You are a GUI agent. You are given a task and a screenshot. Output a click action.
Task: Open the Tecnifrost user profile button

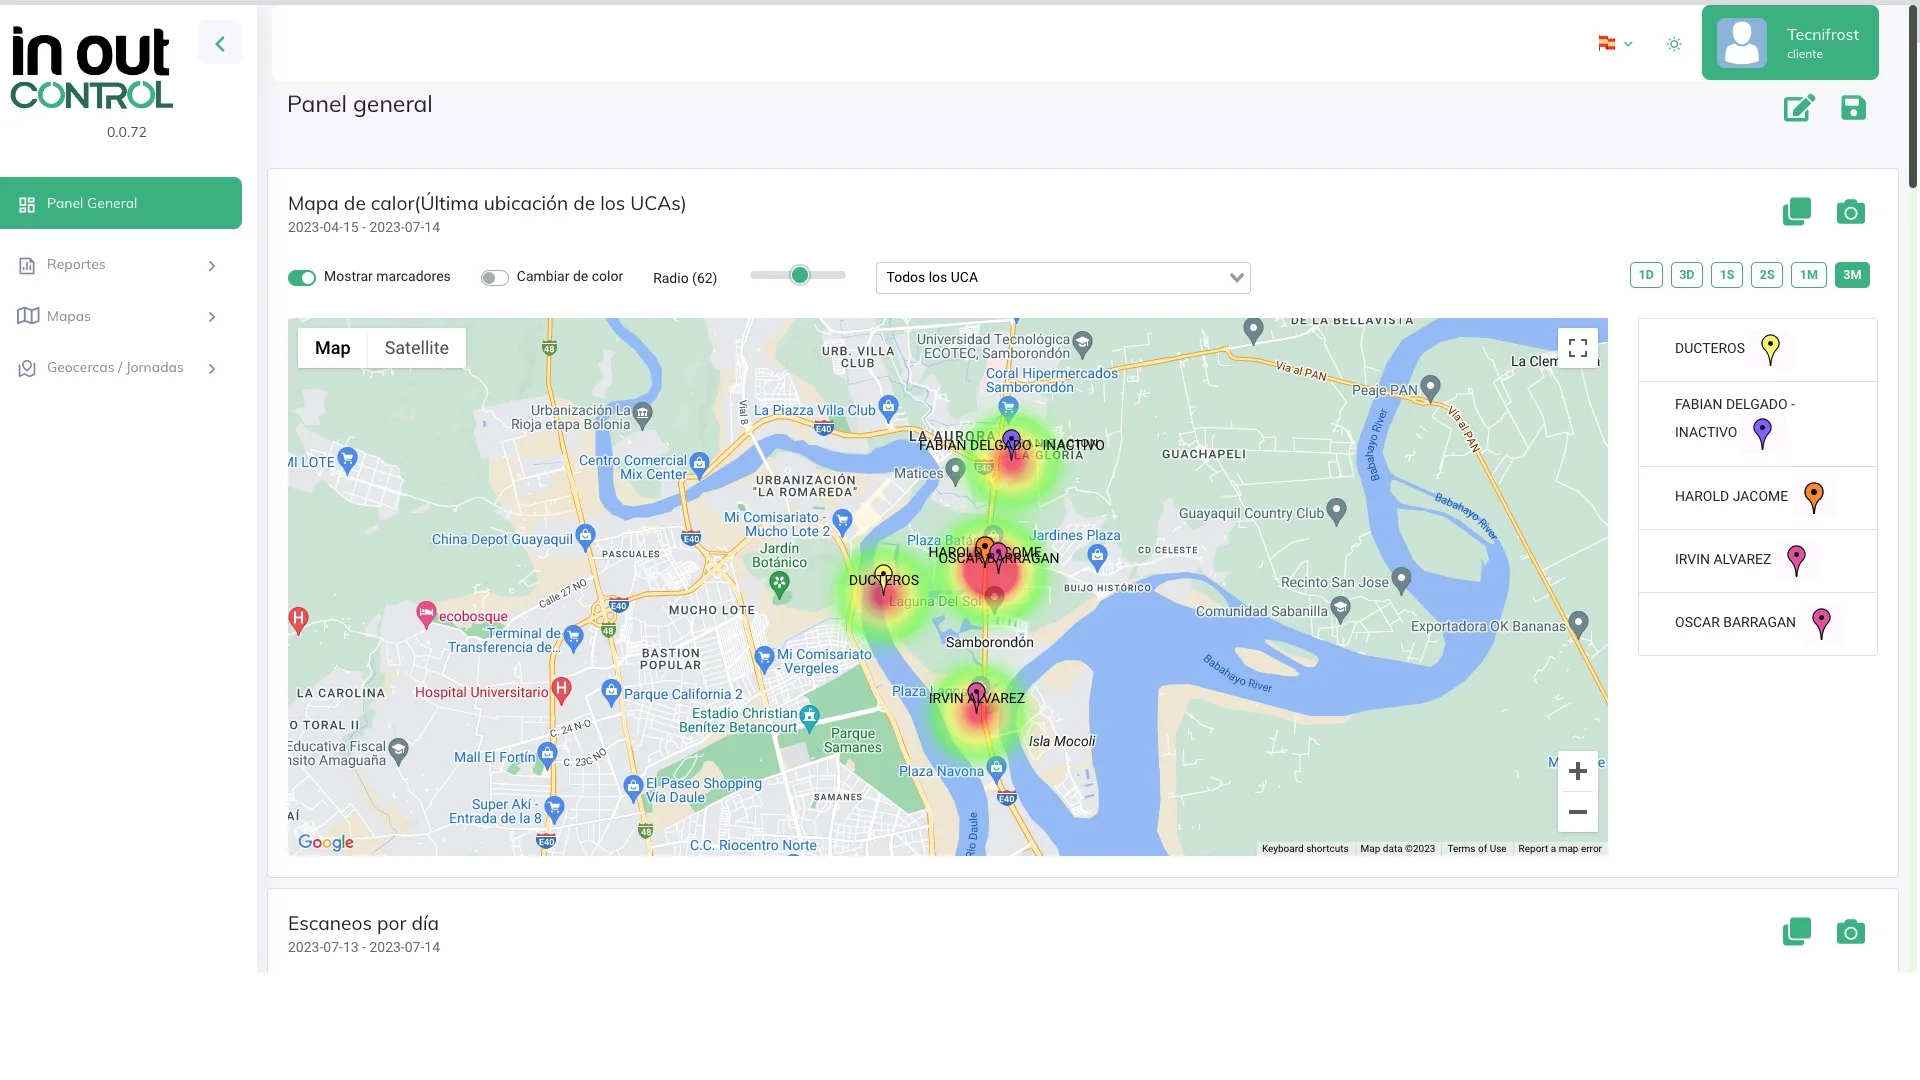(1790, 43)
